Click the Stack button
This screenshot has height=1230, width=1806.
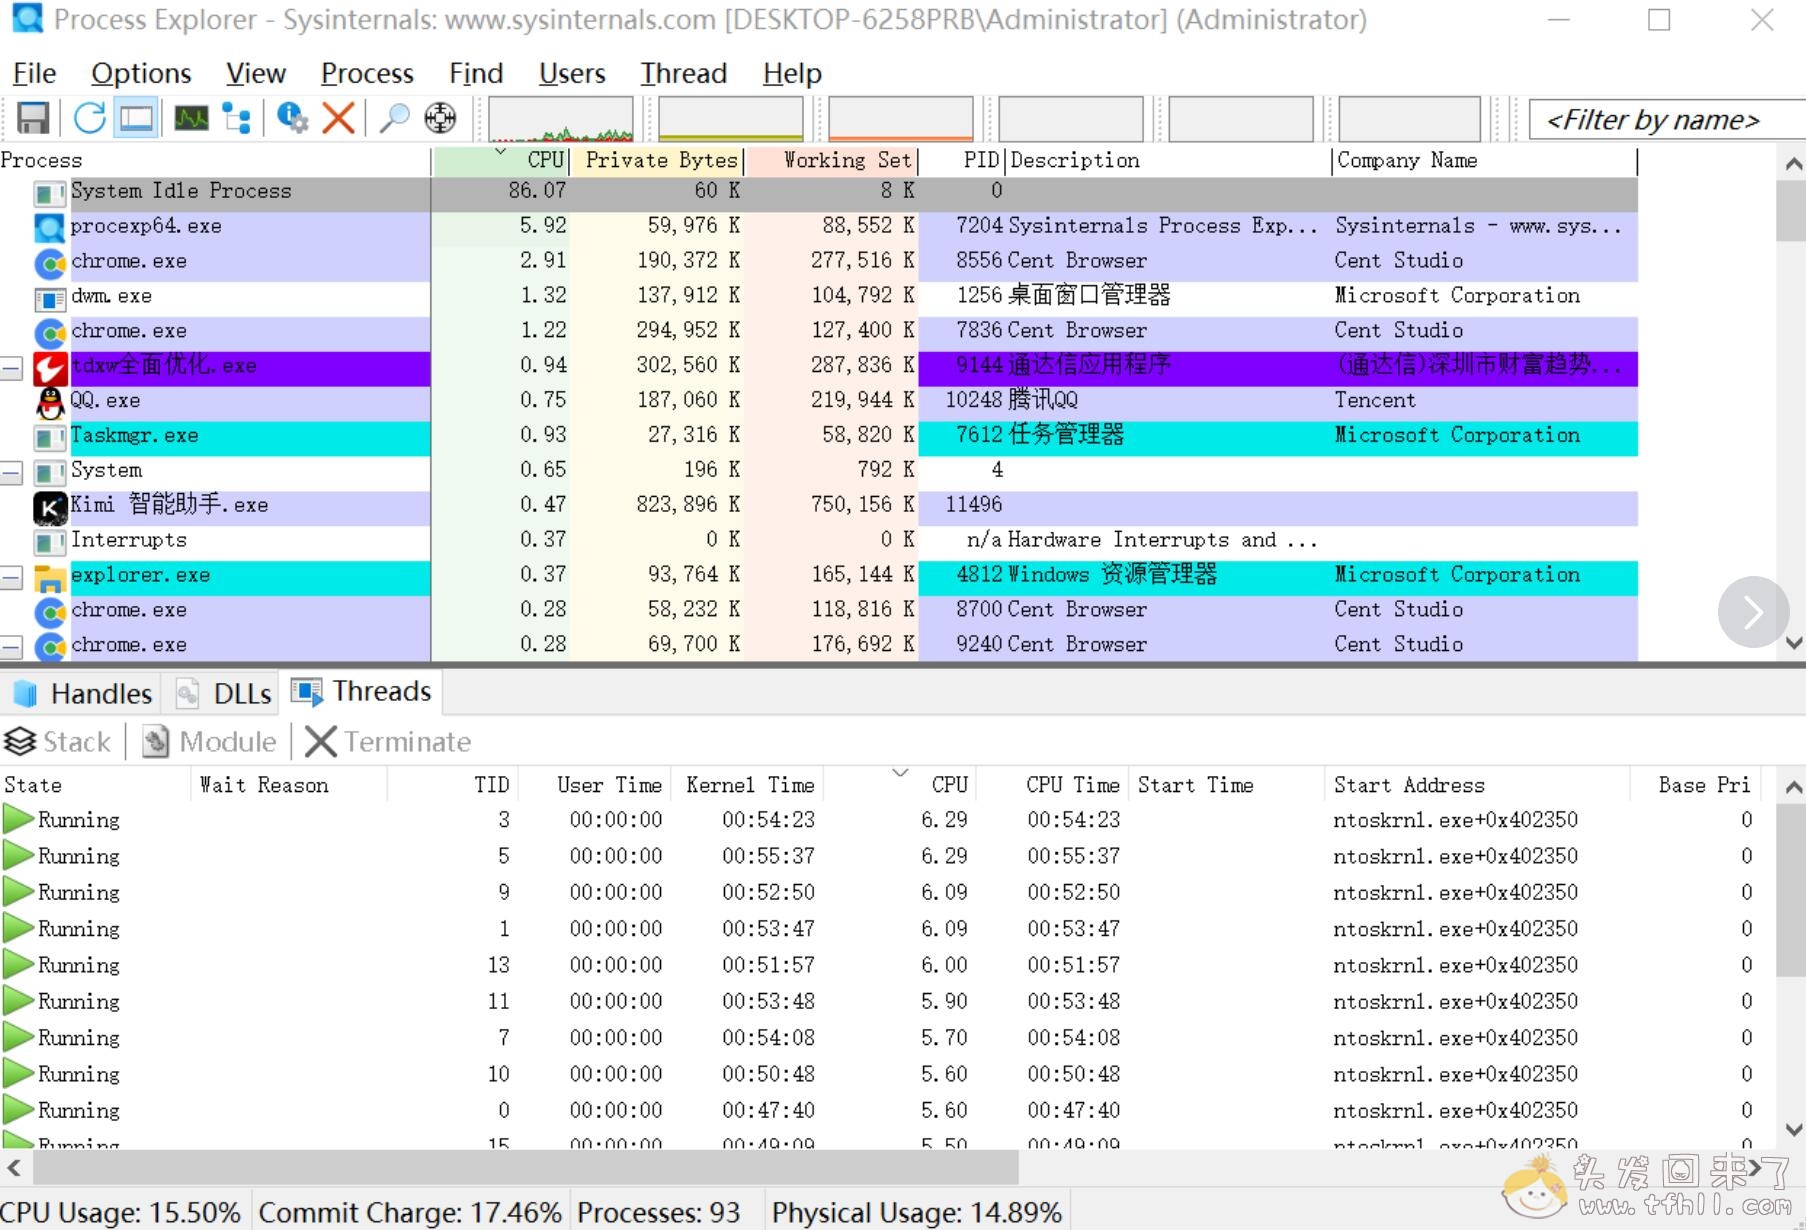59,742
